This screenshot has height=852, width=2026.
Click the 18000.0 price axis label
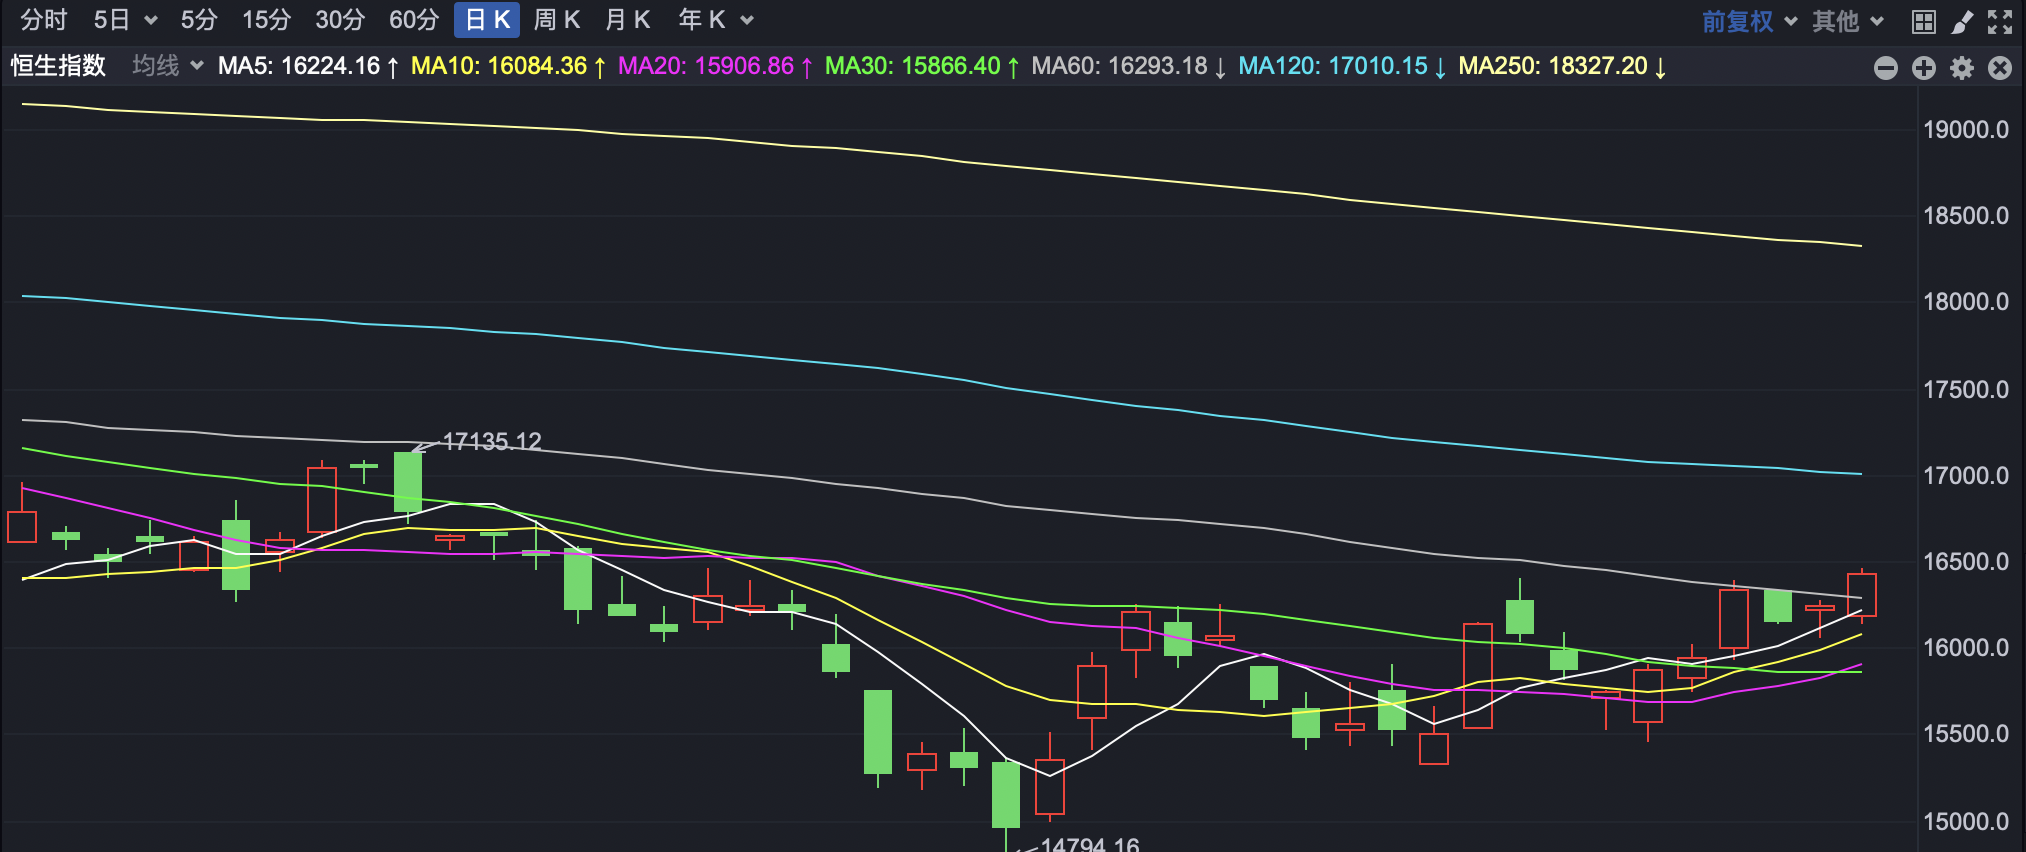point(1966,302)
